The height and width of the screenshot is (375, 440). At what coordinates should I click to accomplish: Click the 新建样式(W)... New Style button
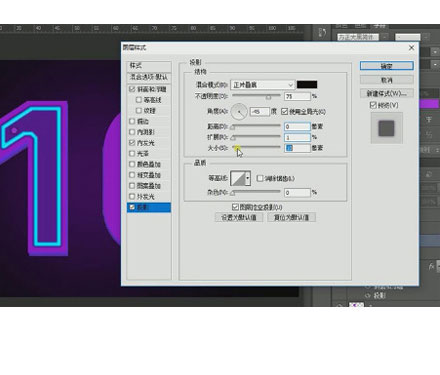(387, 93)
